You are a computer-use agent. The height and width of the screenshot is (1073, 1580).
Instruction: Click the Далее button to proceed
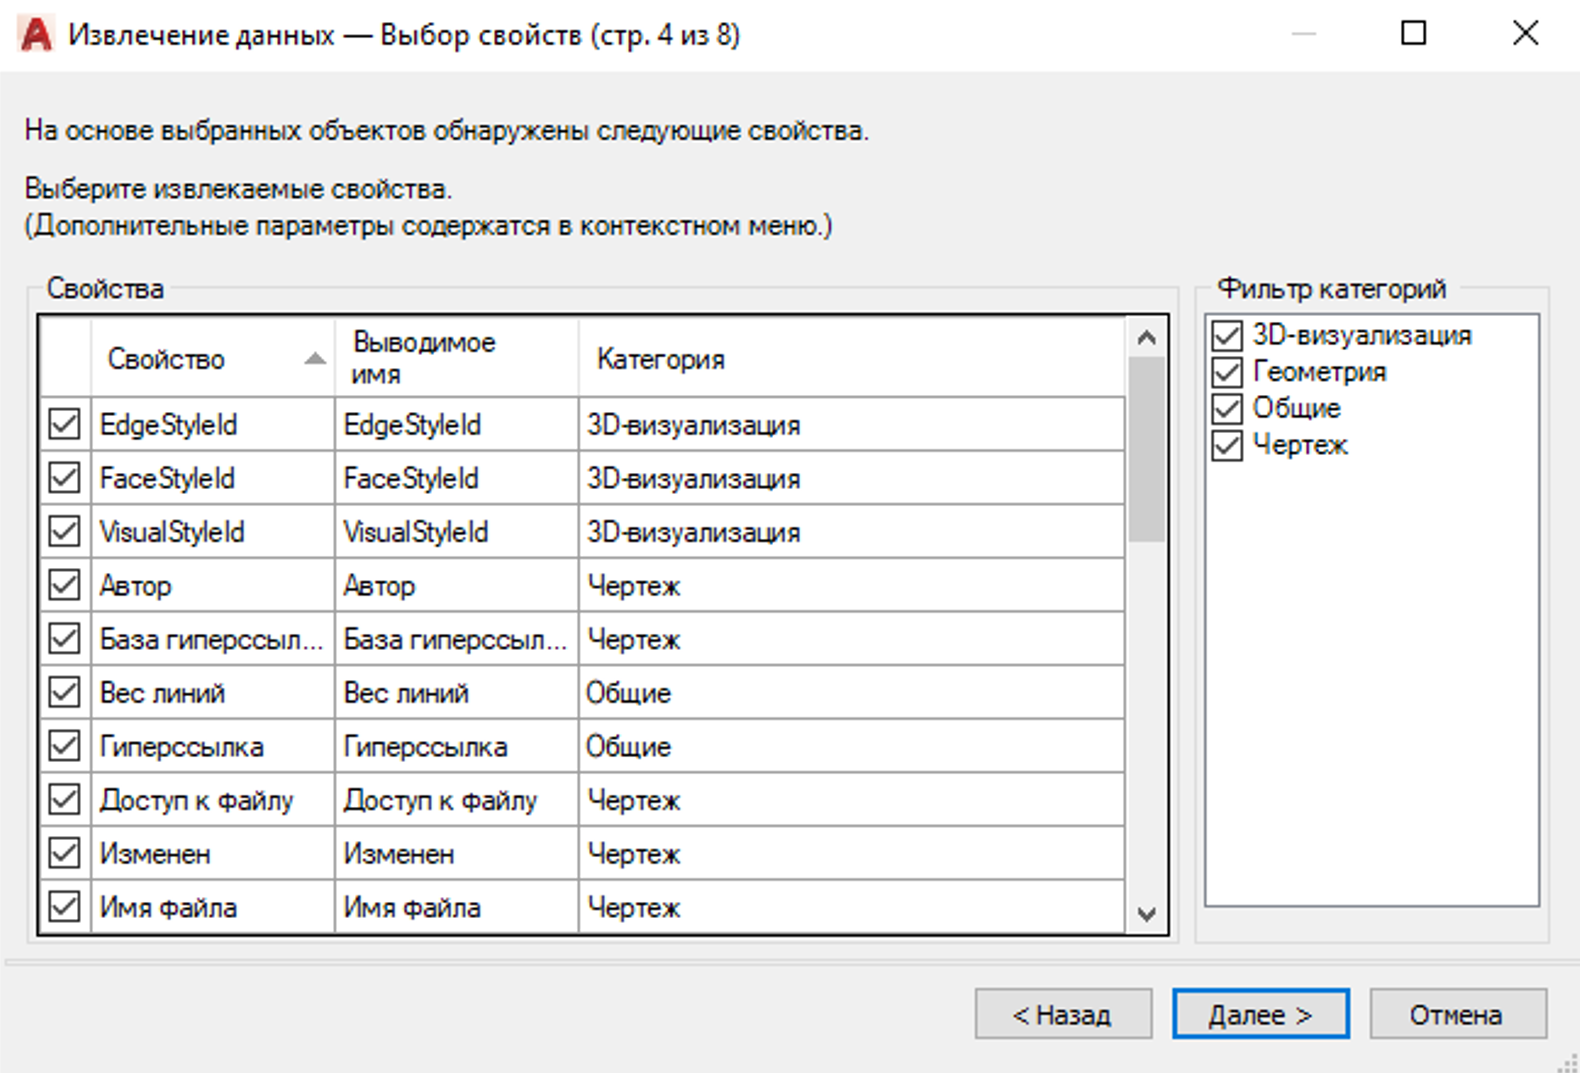click(1260, 1015)
